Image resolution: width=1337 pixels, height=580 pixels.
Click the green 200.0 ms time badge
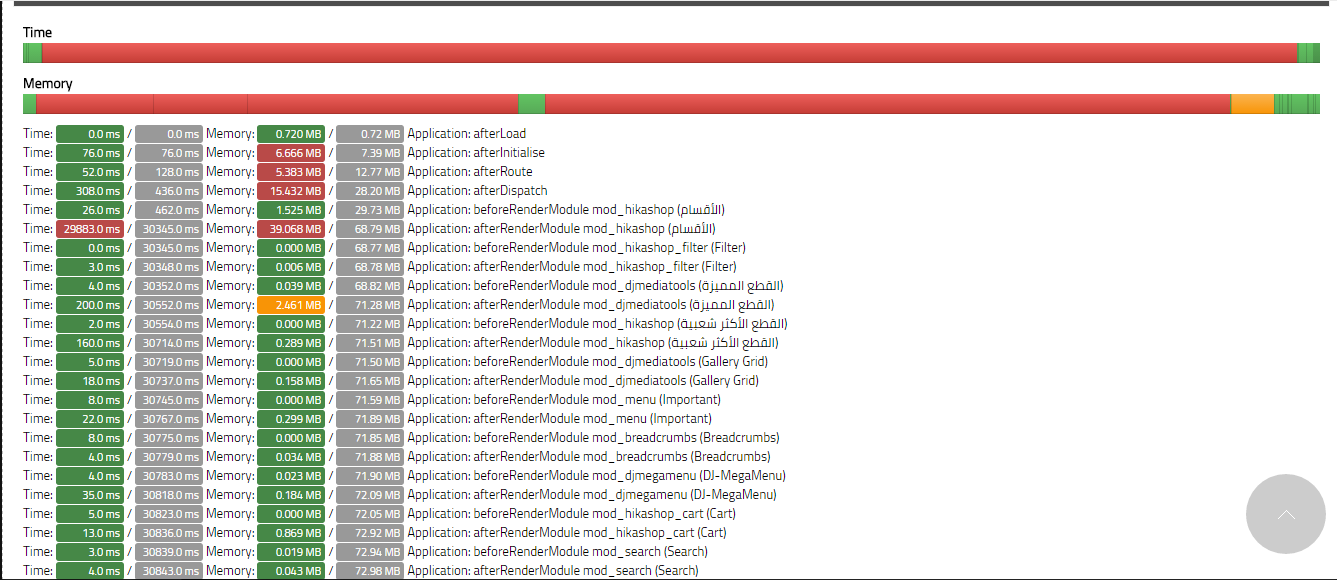[90, 305]
